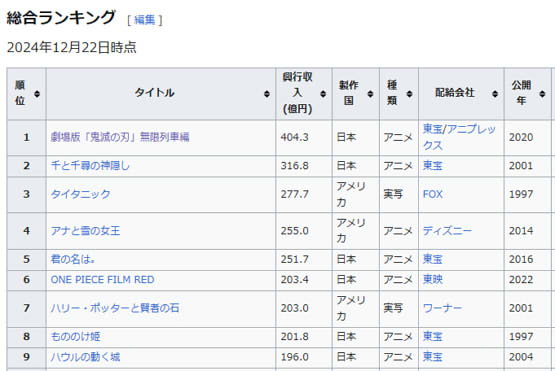Click ワーナー distributor link
Image resolution: width=555 pixels, height=371 pixels.
(442, 308)
